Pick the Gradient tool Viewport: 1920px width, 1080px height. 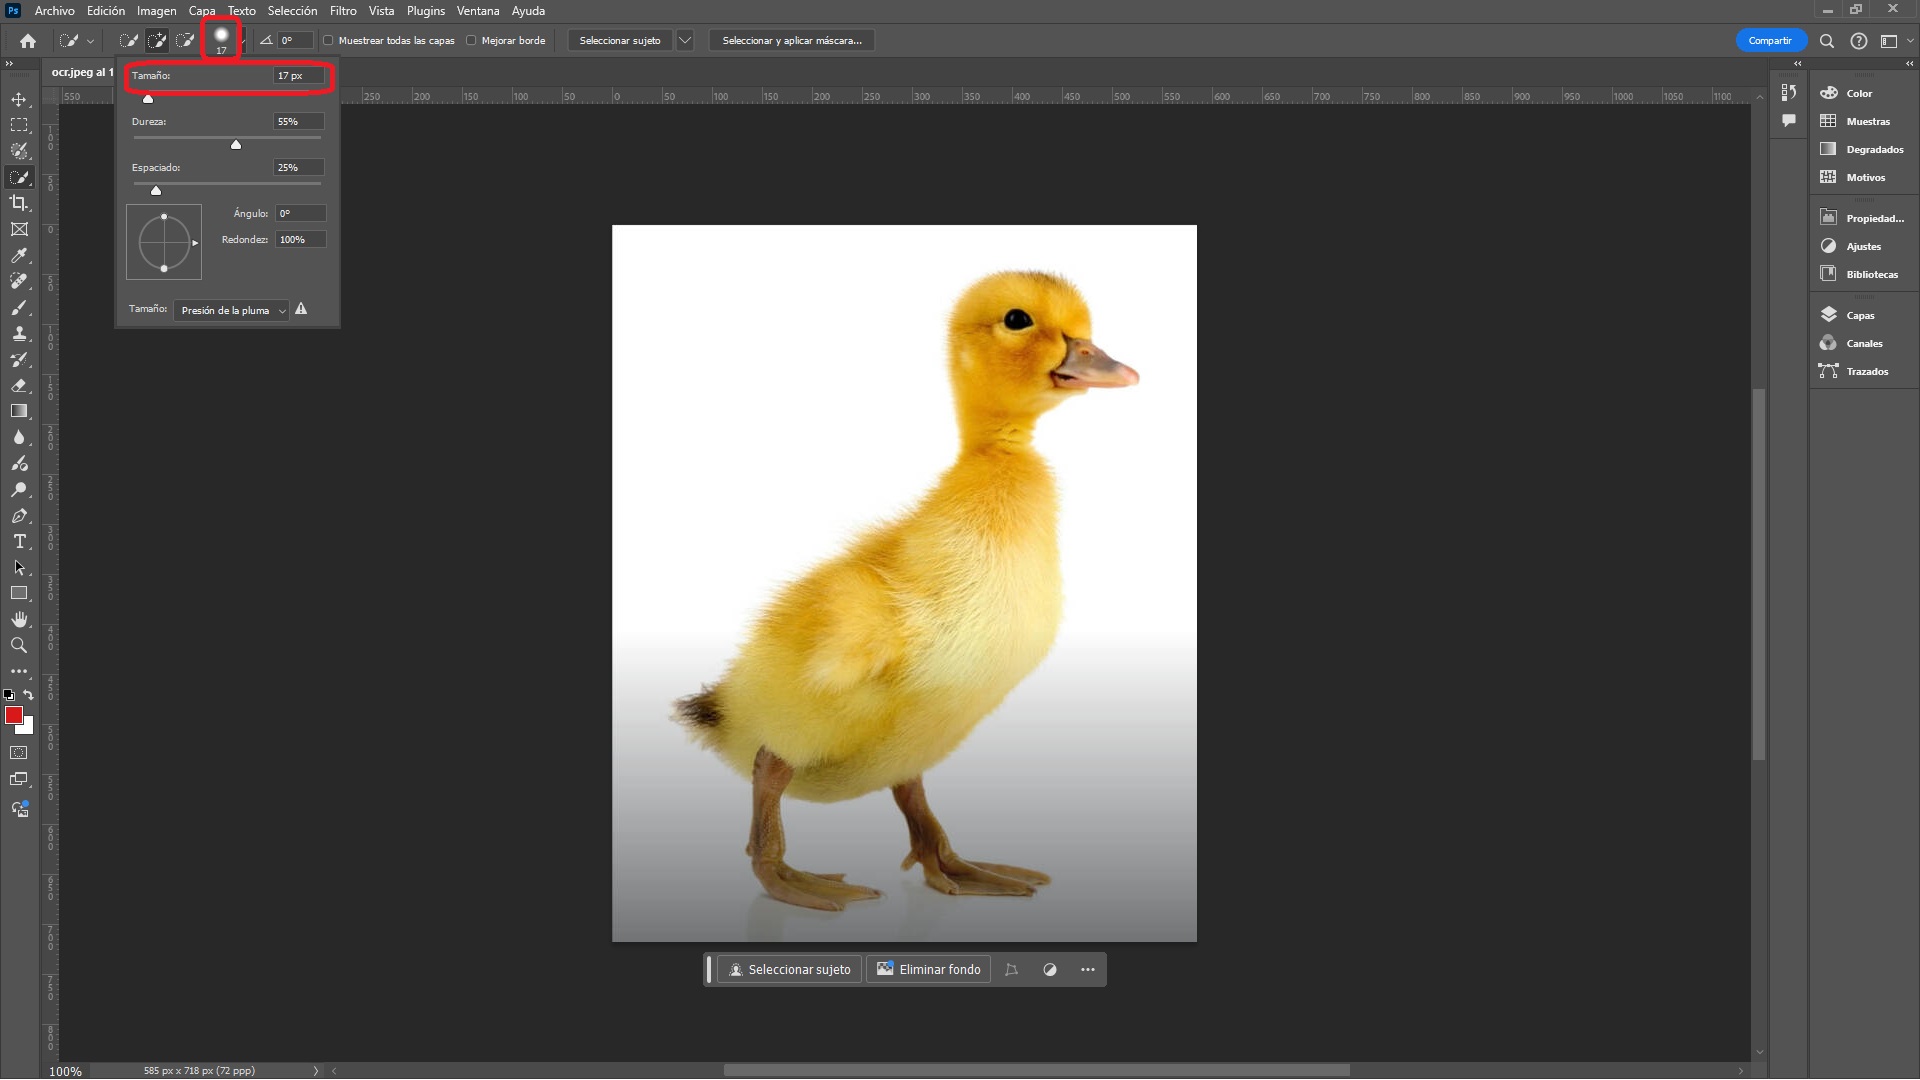pyautogui.click(x=19, y=411)
